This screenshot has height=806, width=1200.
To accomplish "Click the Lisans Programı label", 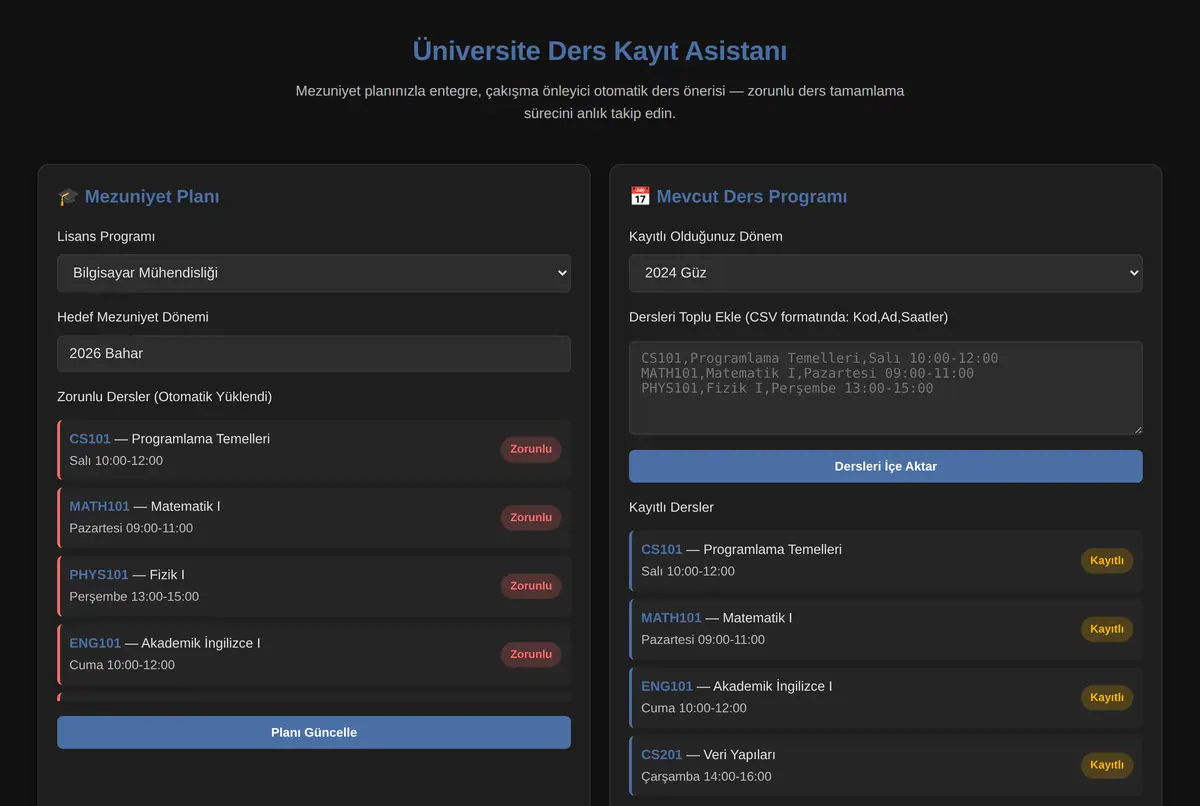I will (106, 237).
